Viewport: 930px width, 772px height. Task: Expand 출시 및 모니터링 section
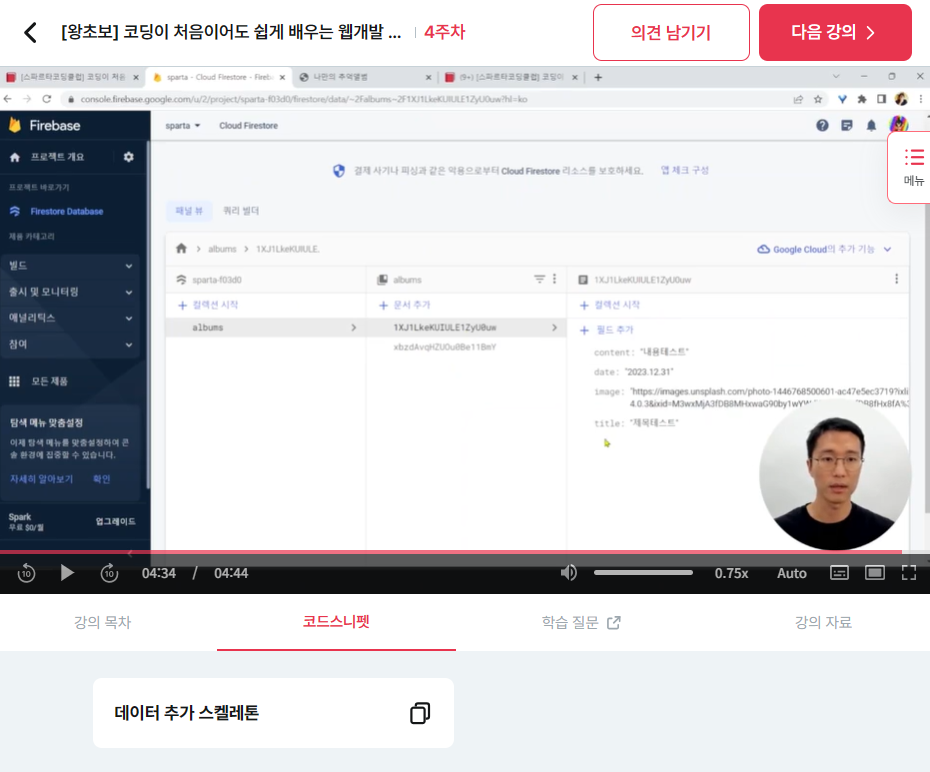pyautogui.click(x=70, y=292)
